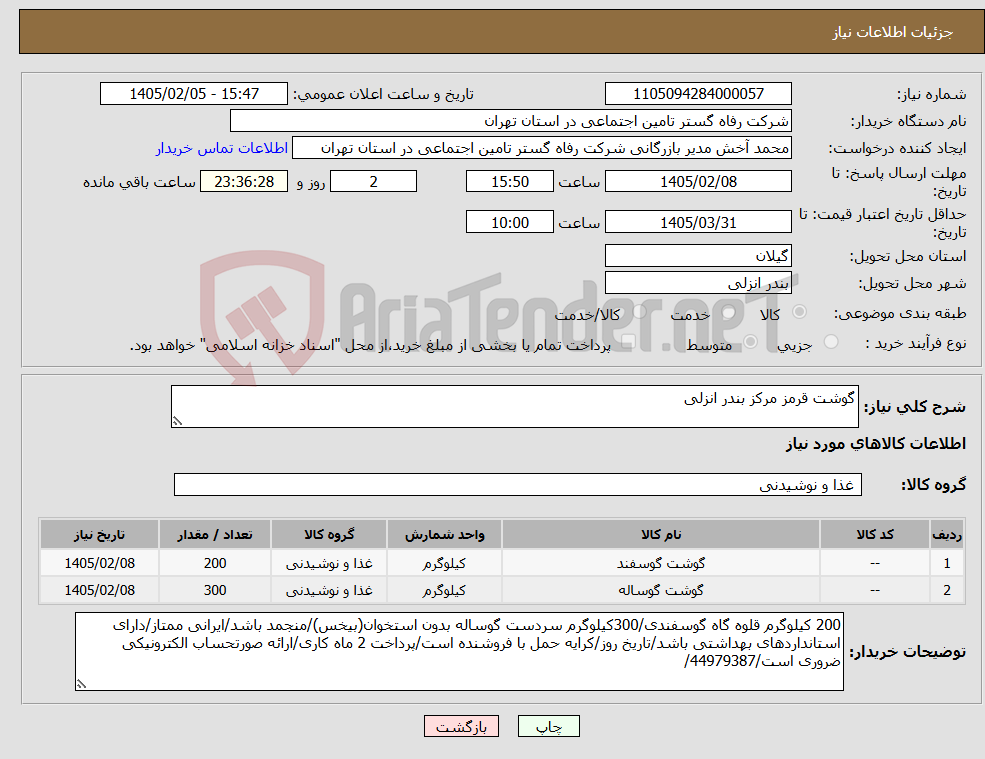Click request creator field محمد آخش
The width and height of the screenshot is (985, 759).
click(x=541, y=148)
